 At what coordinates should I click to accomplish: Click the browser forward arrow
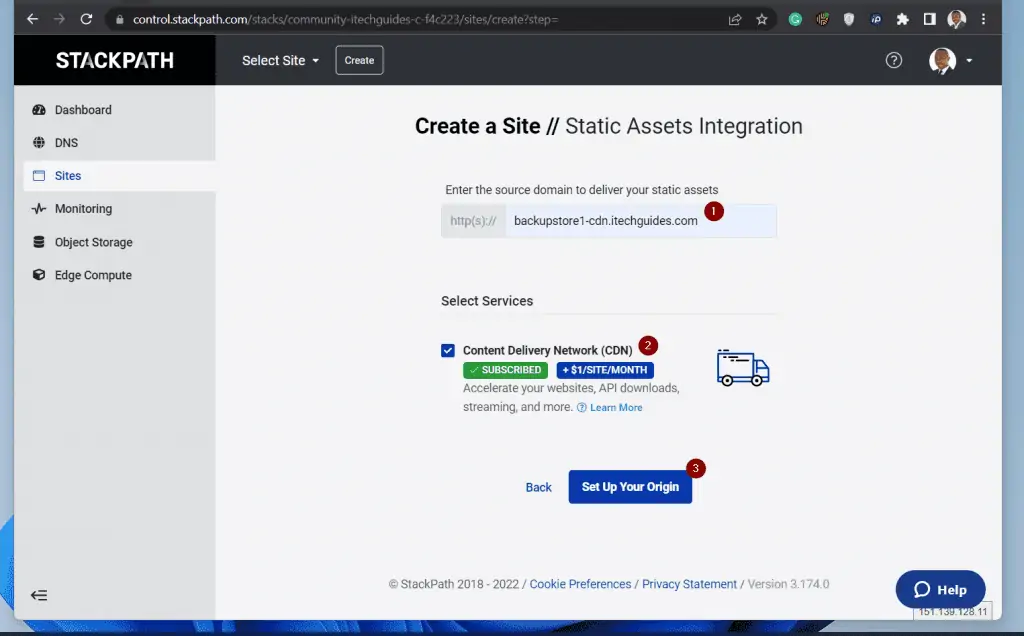click(59, 19)
